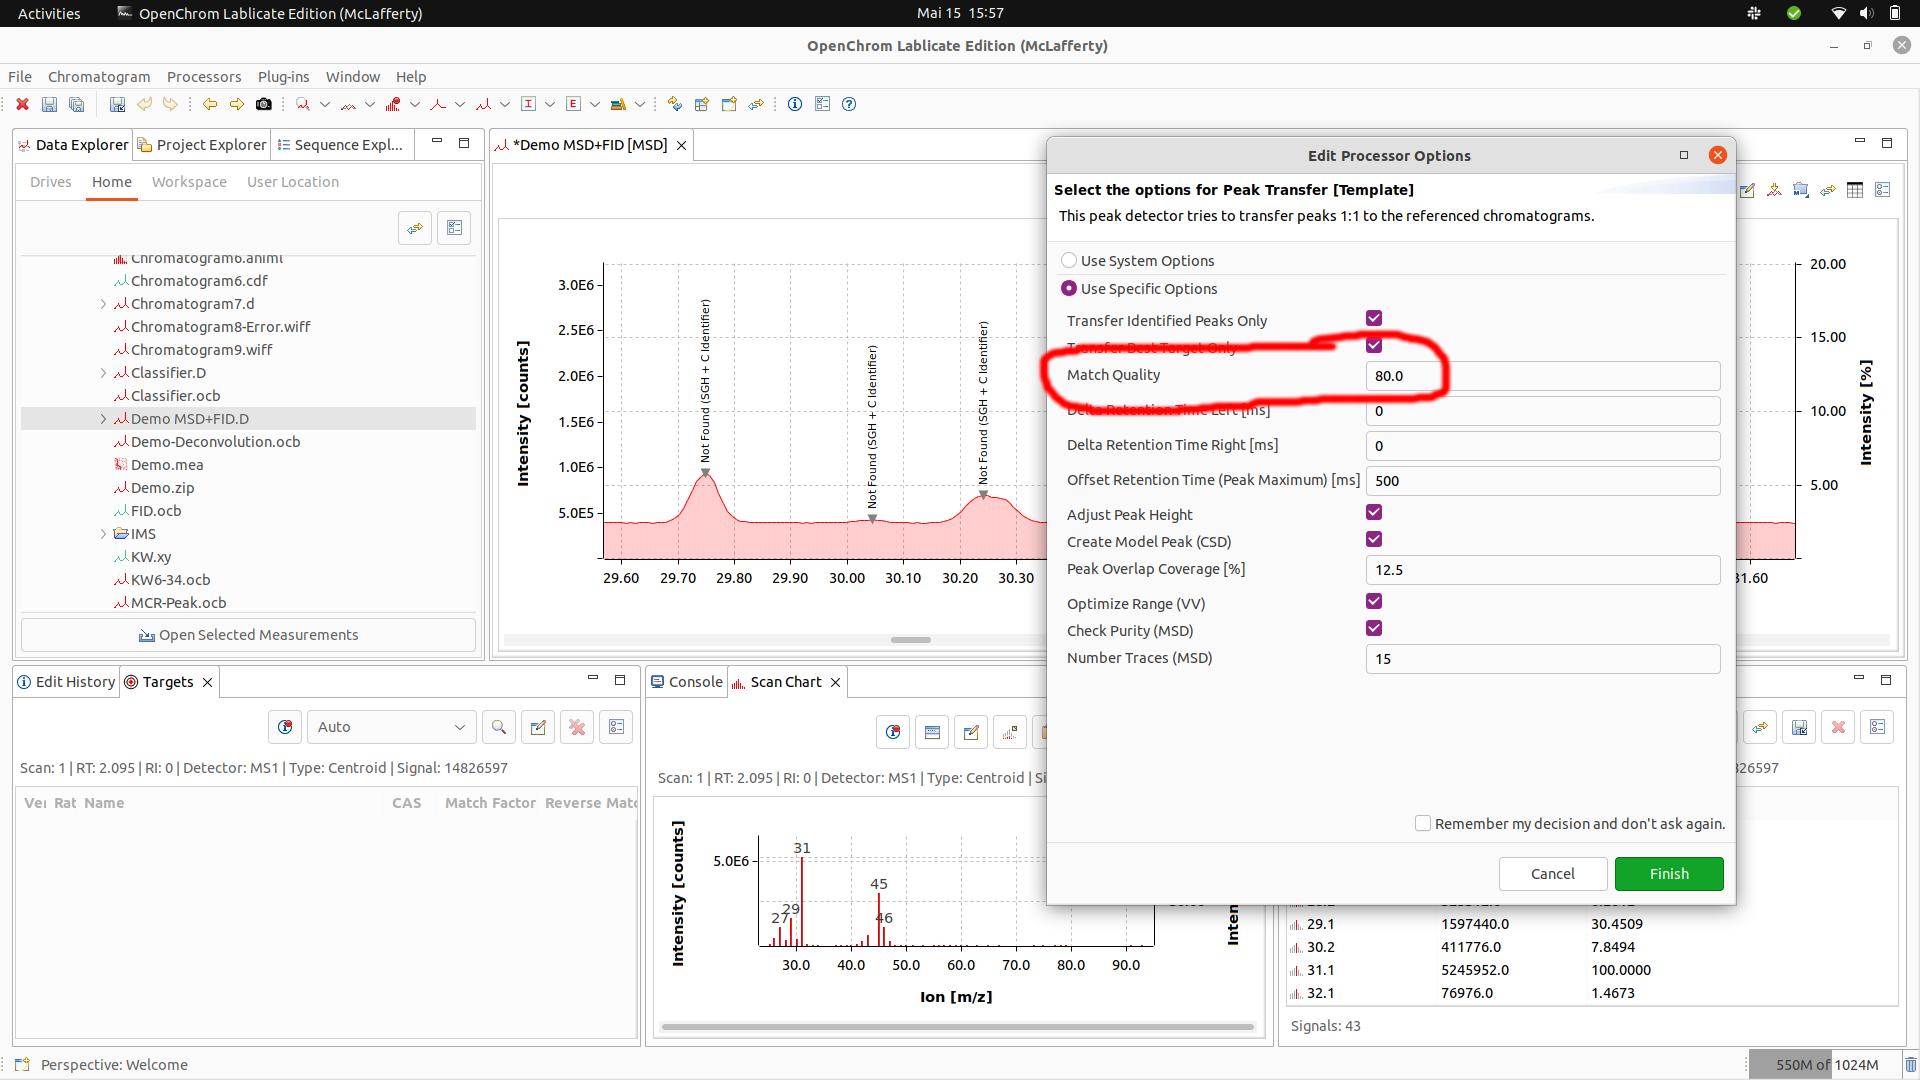Screen dimensions: 1920x1080
Task: Open the edit icon in the Targets toolbar
Action: point(538,726)
